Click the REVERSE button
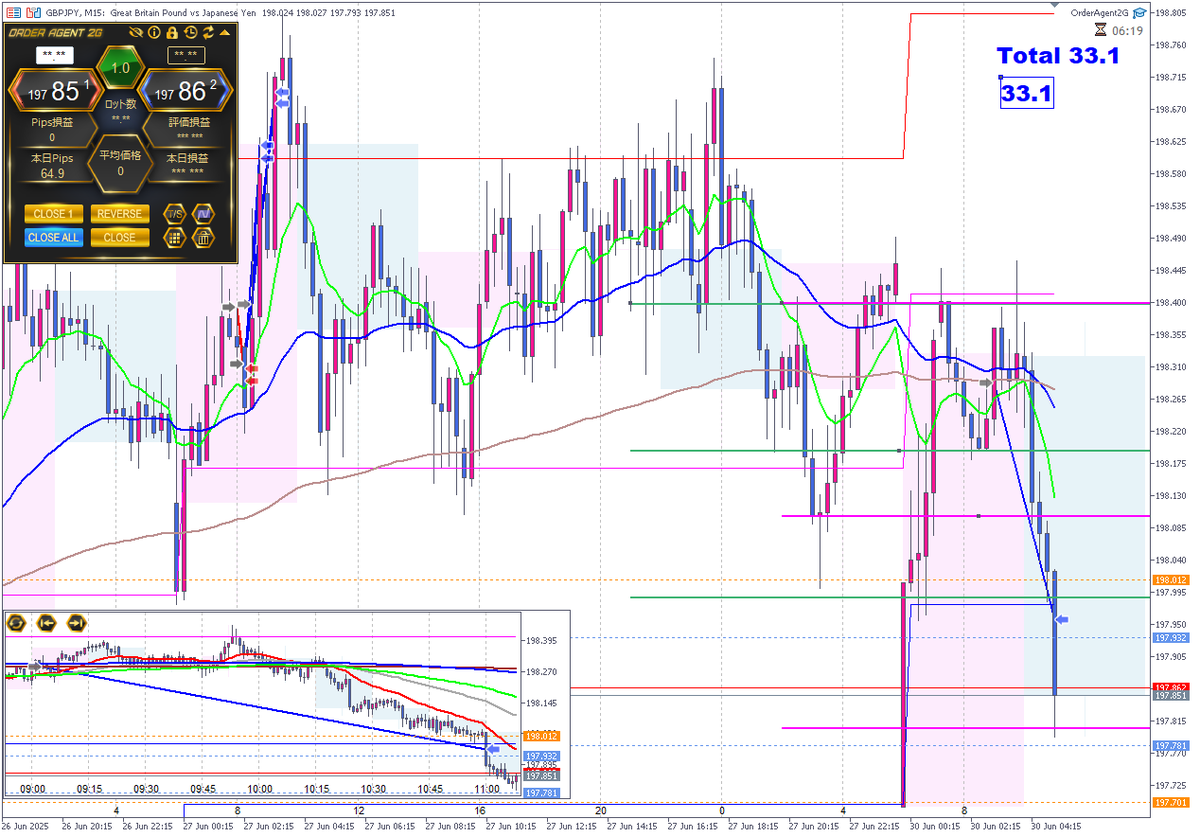 coord(120,214)
